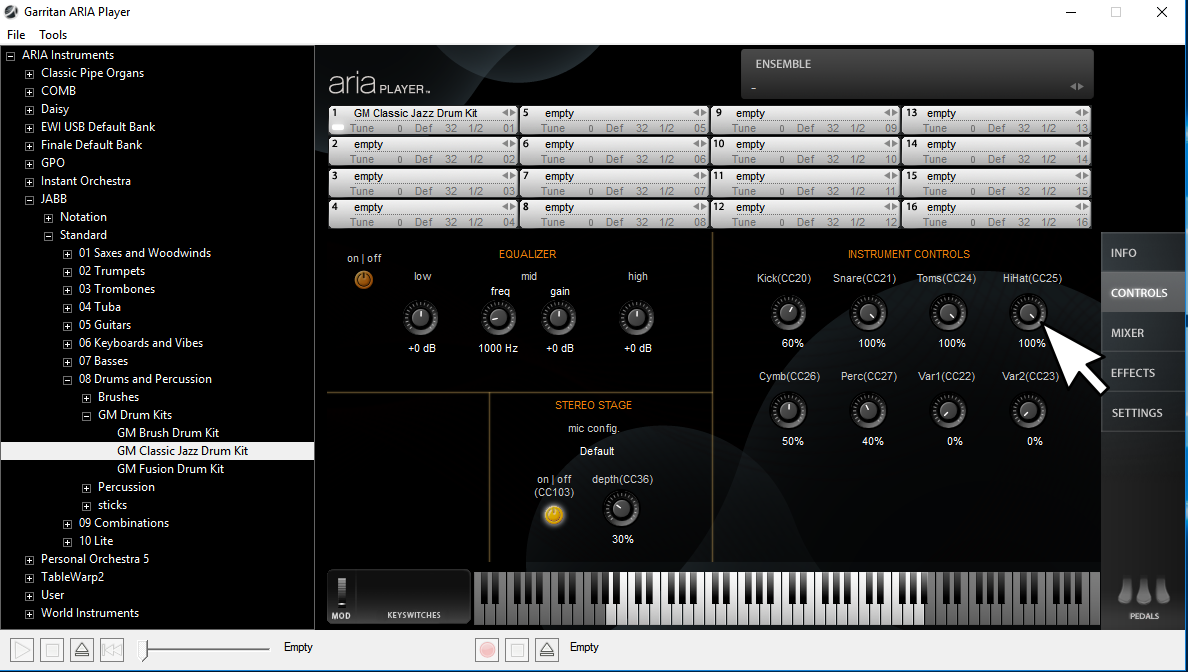Screen dimensions: 1188x672
Task: Toggle the Equalizer on/off power button
Action: pos(364,280)
